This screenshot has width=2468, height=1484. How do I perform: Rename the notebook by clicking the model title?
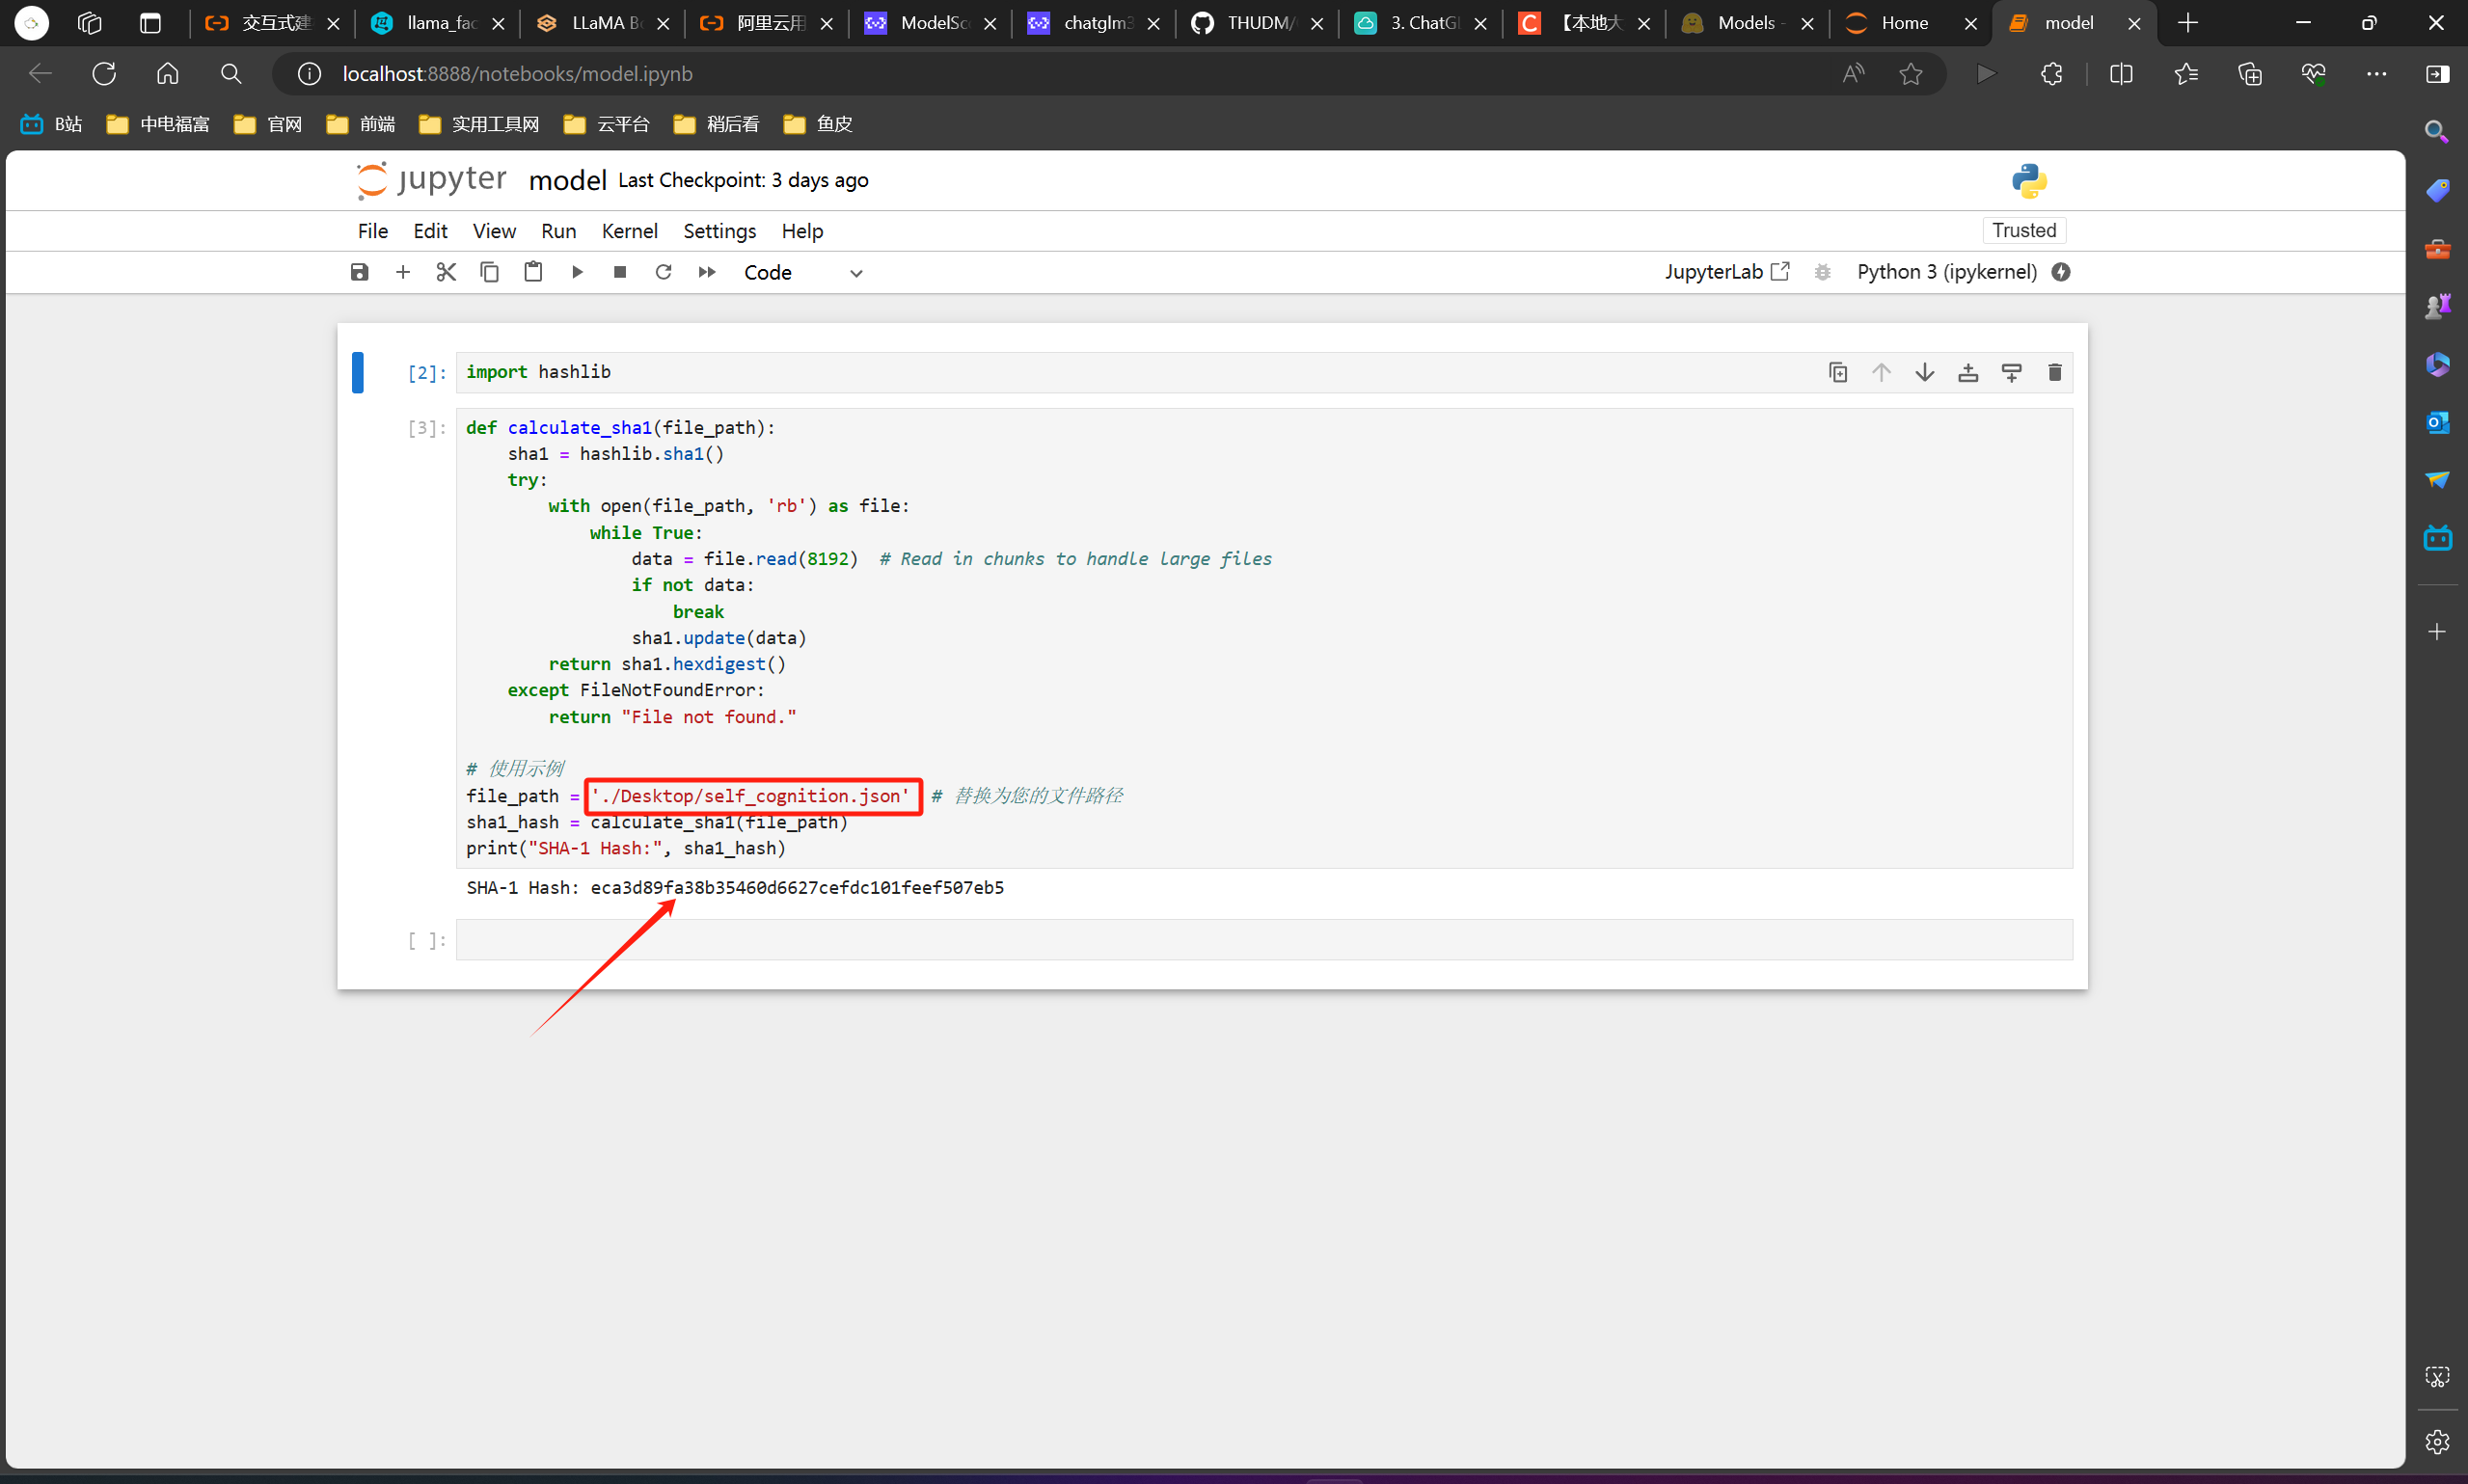point(567,180)
